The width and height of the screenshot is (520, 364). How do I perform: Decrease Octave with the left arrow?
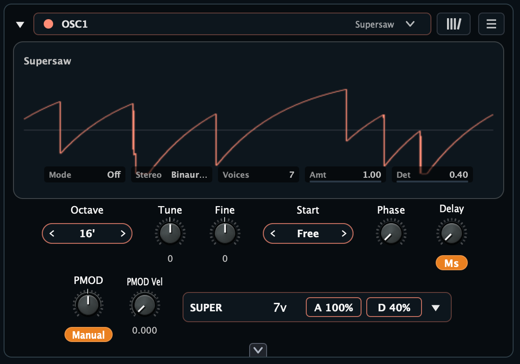(x=52, y=234)
